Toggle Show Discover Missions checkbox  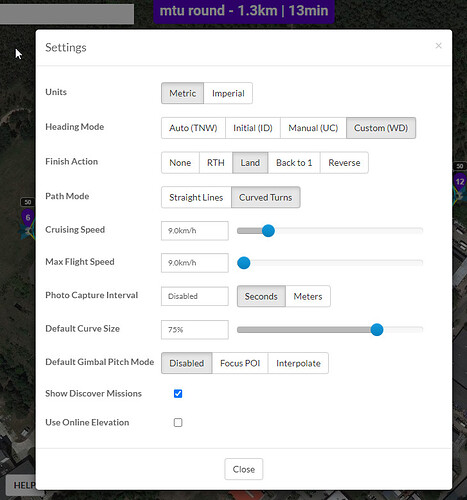178,394
